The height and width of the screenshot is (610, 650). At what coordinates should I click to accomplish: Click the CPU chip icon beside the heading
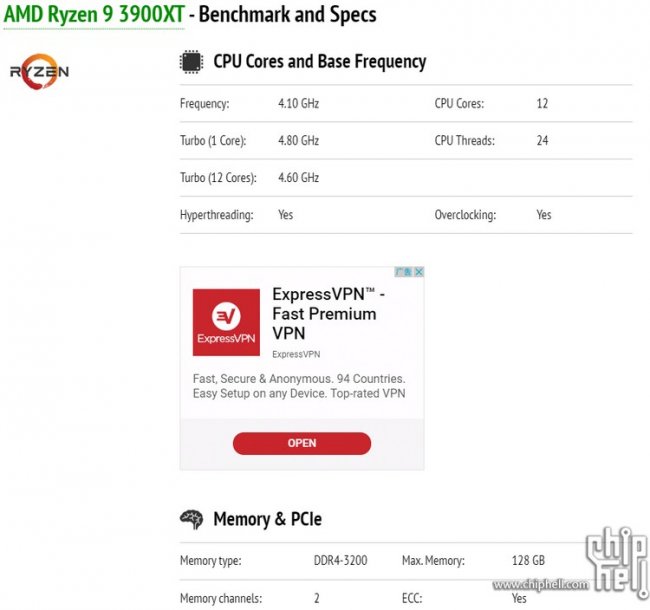click(191, 62)
